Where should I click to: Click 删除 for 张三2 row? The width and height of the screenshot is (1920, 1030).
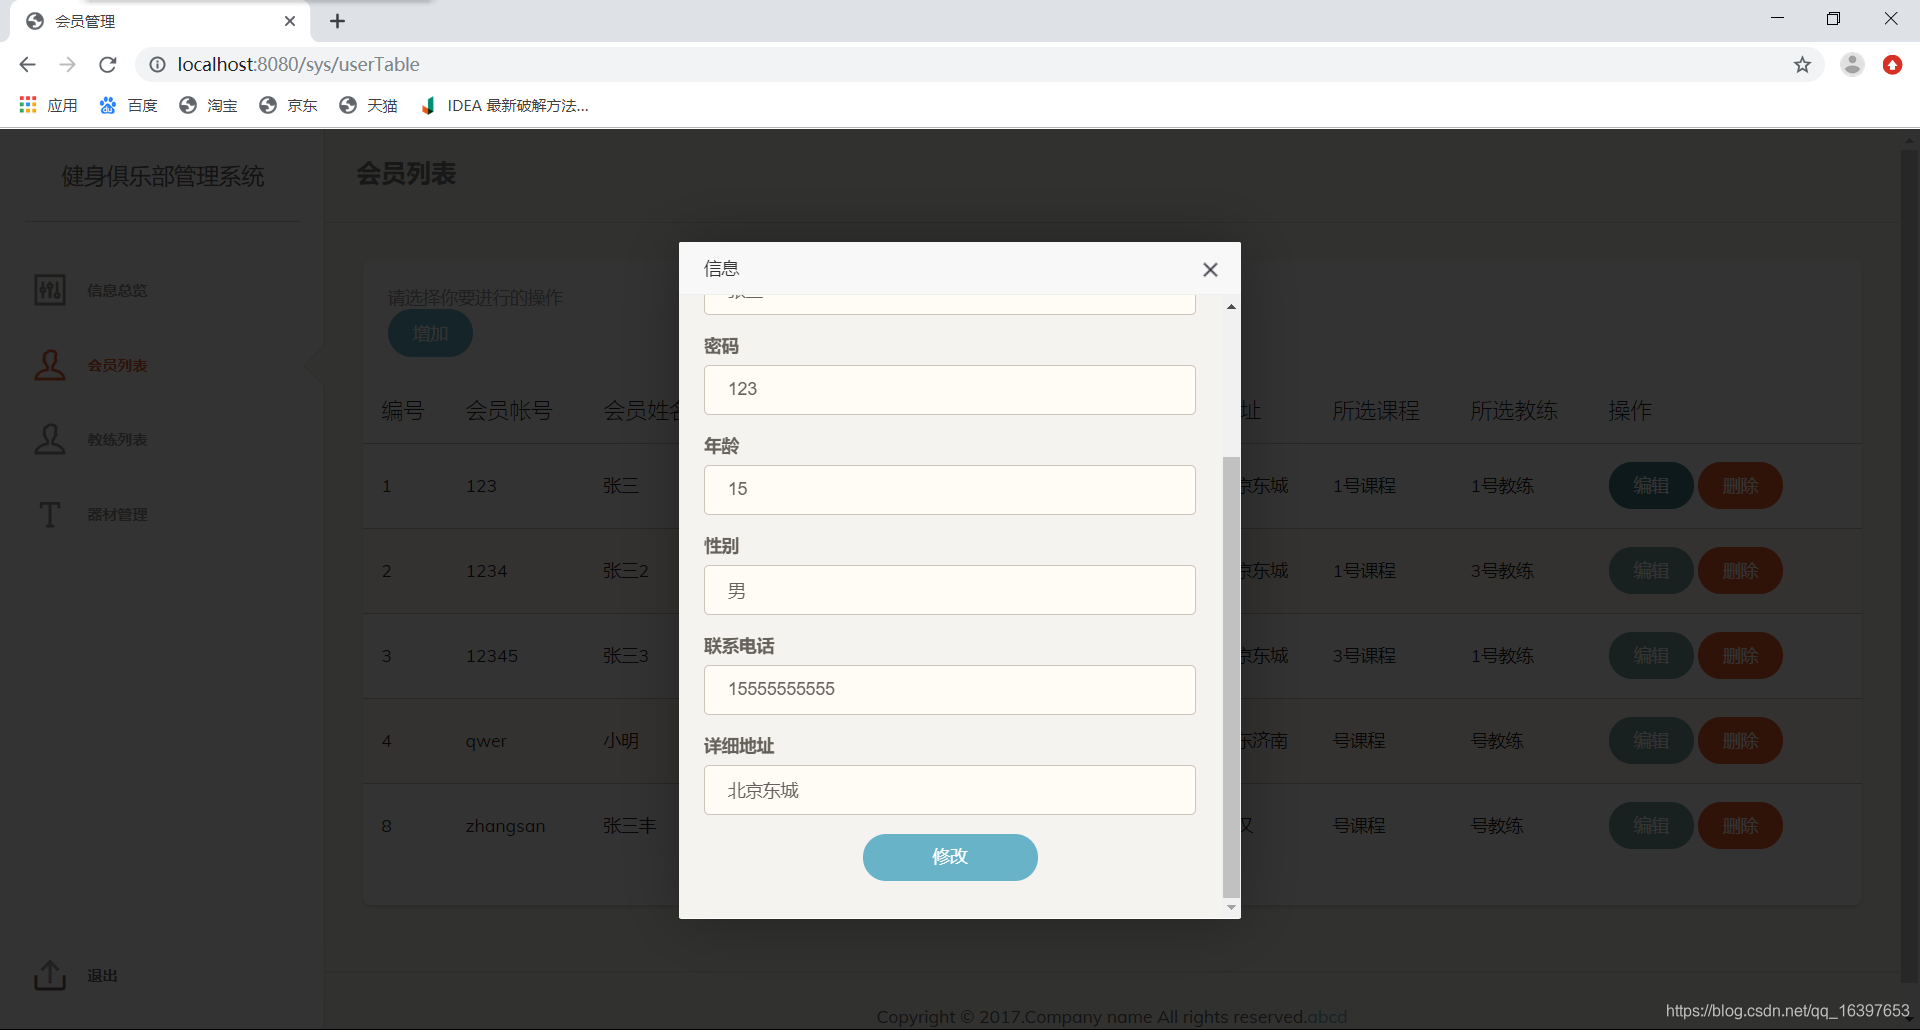1740,571
